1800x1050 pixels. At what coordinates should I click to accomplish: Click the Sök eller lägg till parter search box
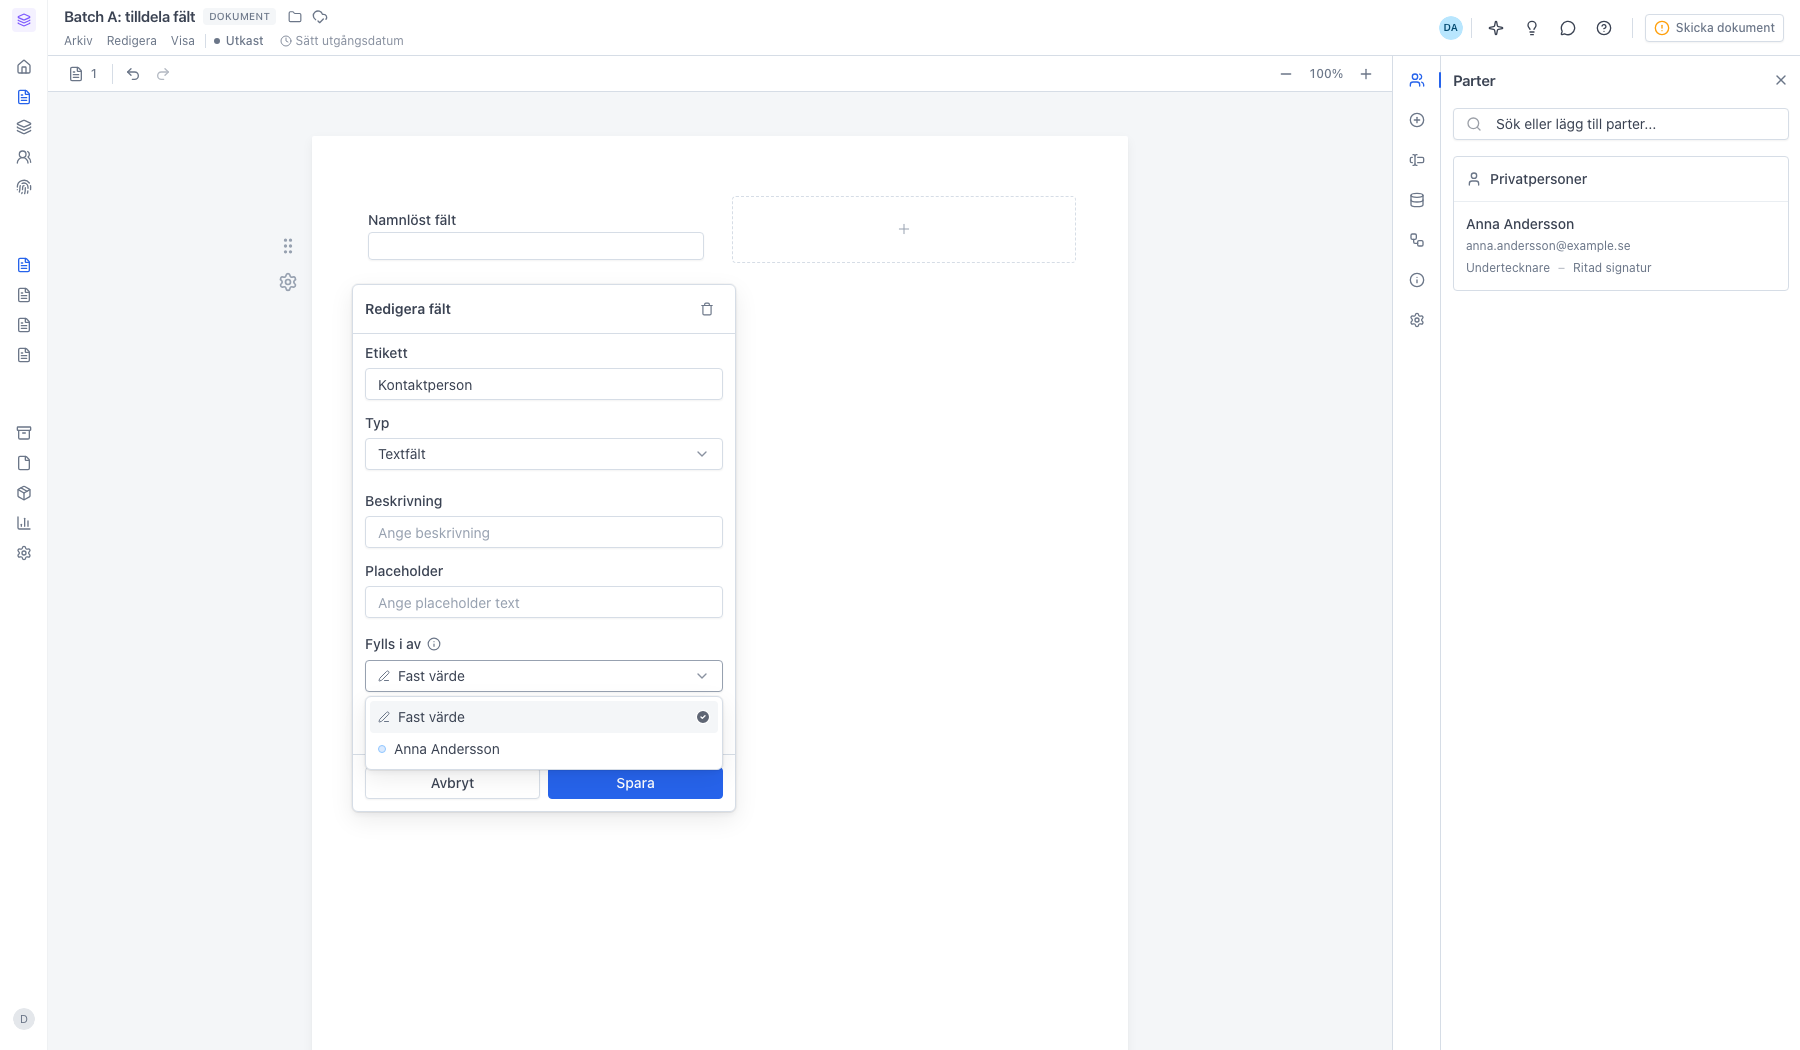(1620, 124)
